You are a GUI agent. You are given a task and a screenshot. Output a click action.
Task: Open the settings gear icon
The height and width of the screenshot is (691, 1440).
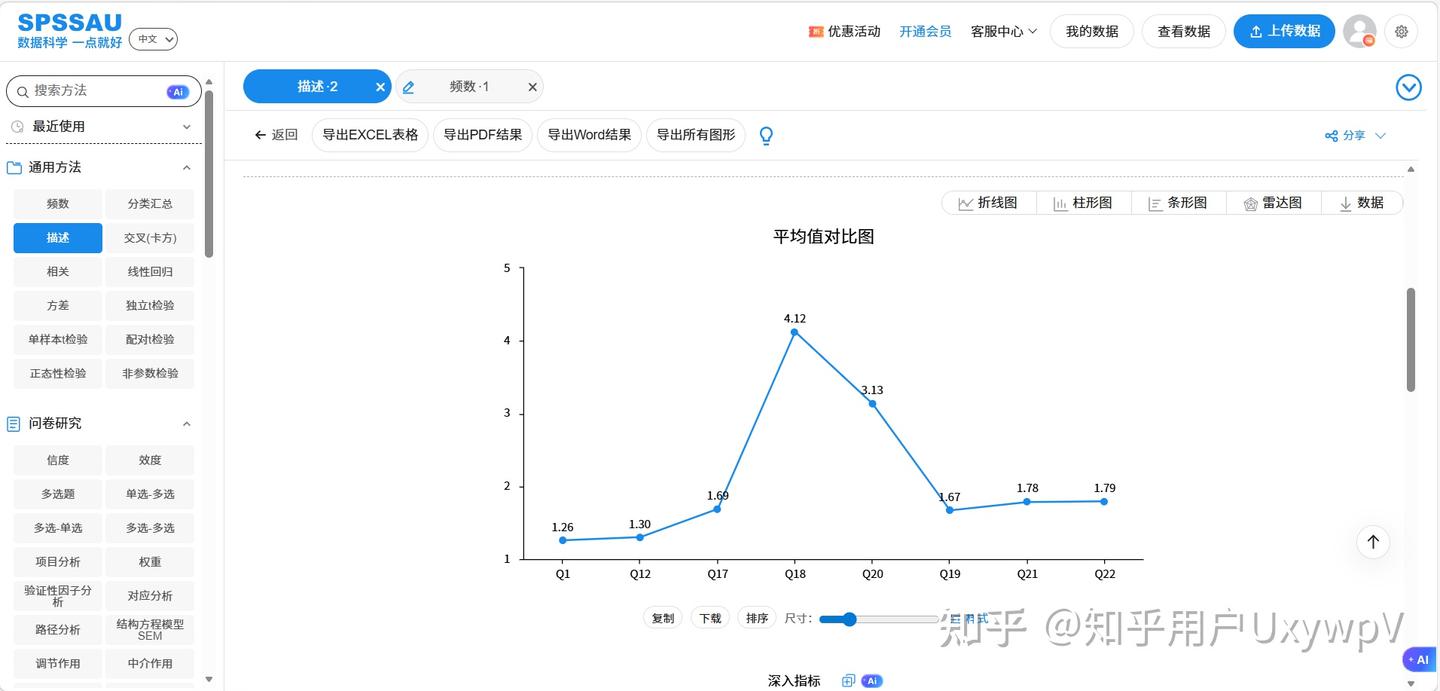(x=1401, y=31)
